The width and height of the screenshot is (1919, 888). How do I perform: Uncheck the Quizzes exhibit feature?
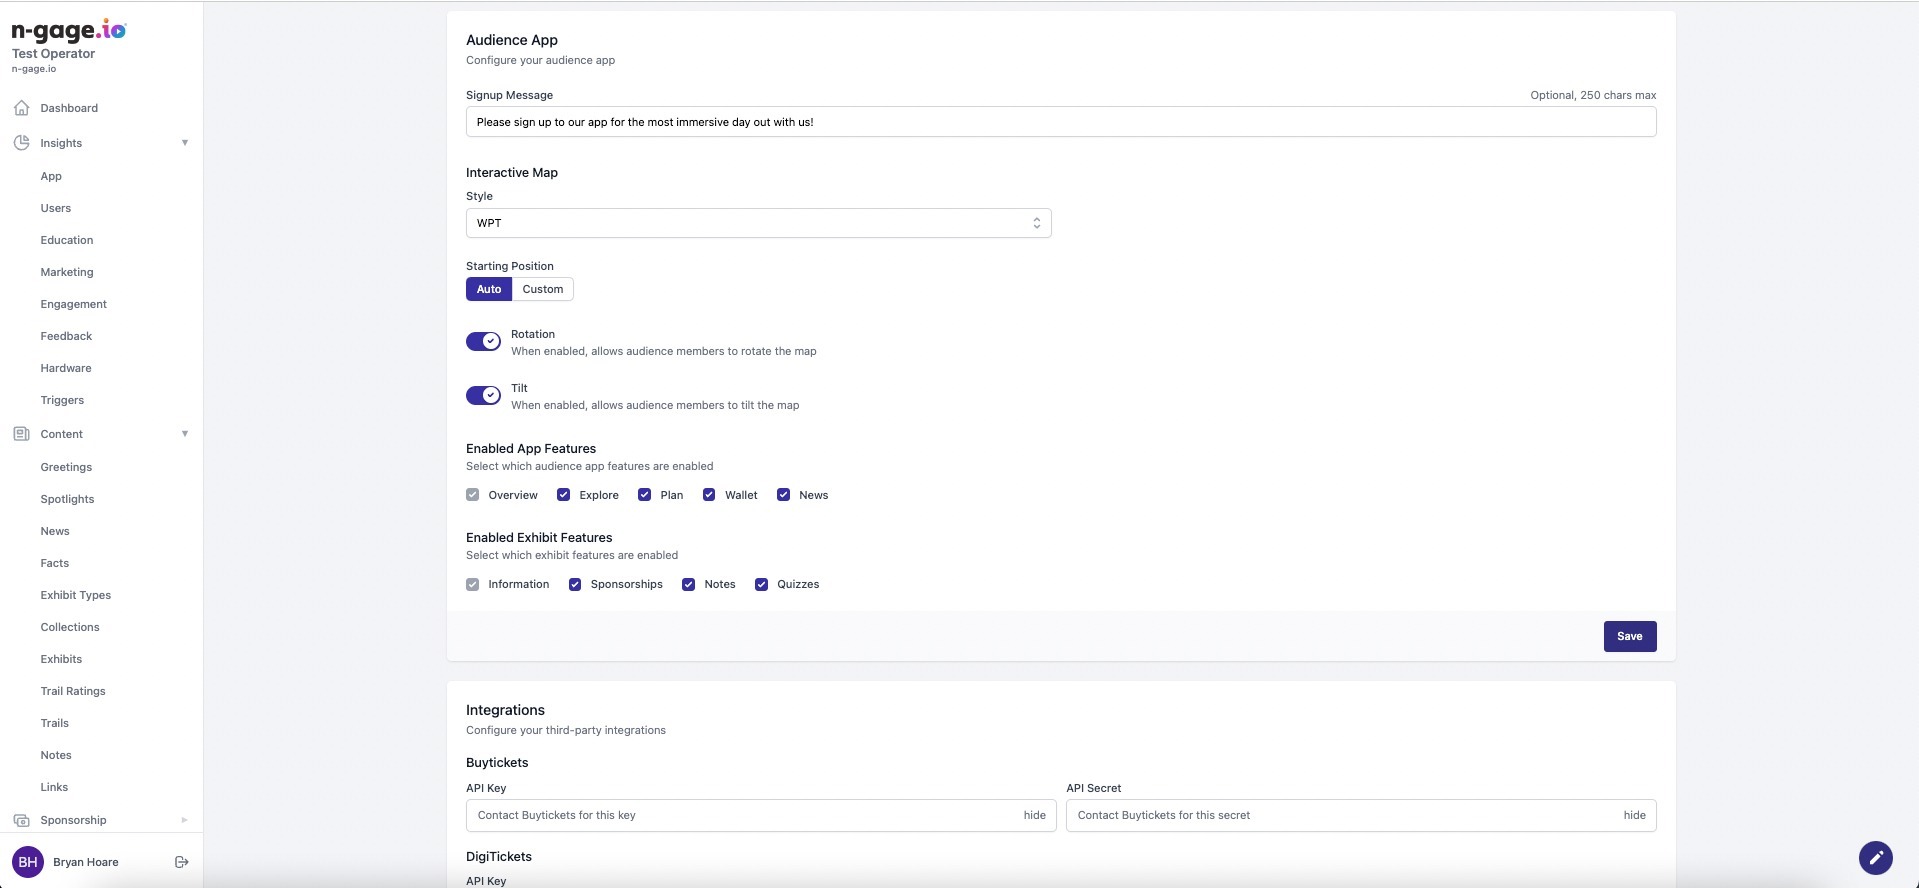(x=761, y=585)
